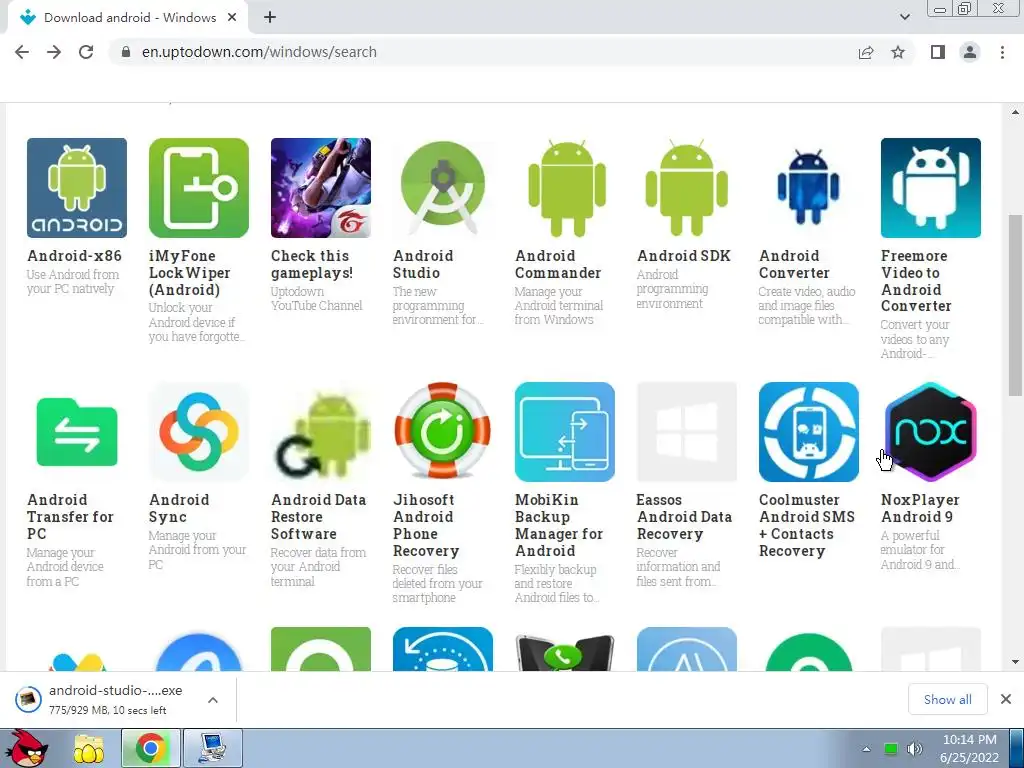Click 'Recover data from your Android terminal' text
This screenshot has width=1024, height=768.
(x=318, y=567)
